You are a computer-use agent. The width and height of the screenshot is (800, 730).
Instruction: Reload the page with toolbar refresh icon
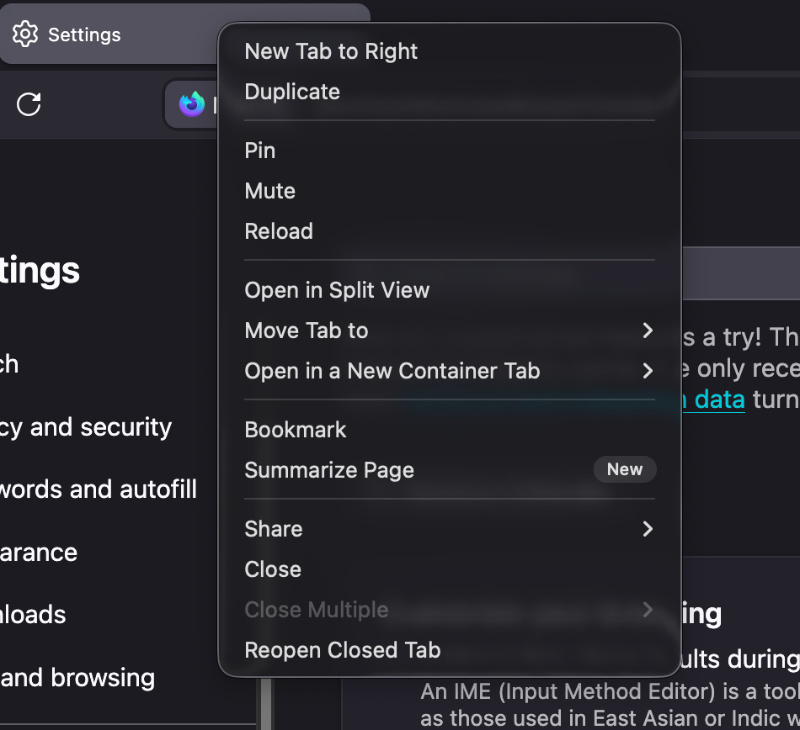coord(29,105)
